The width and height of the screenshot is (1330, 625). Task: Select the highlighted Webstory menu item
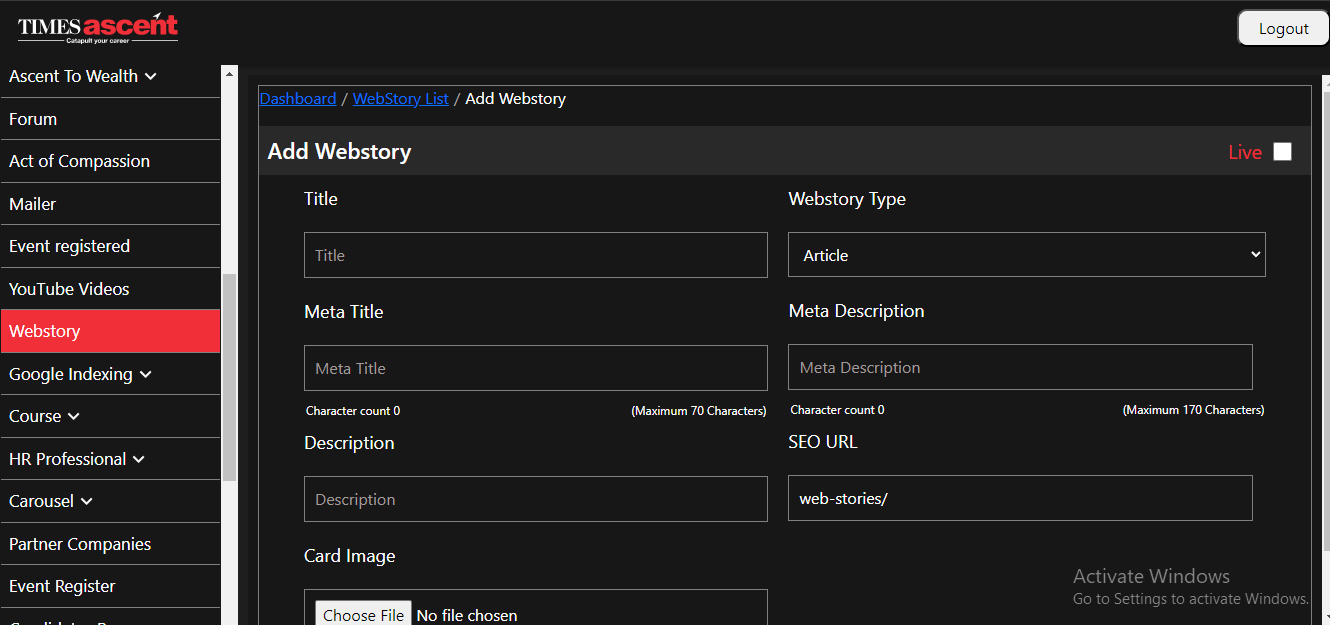(x=110, y=331)
